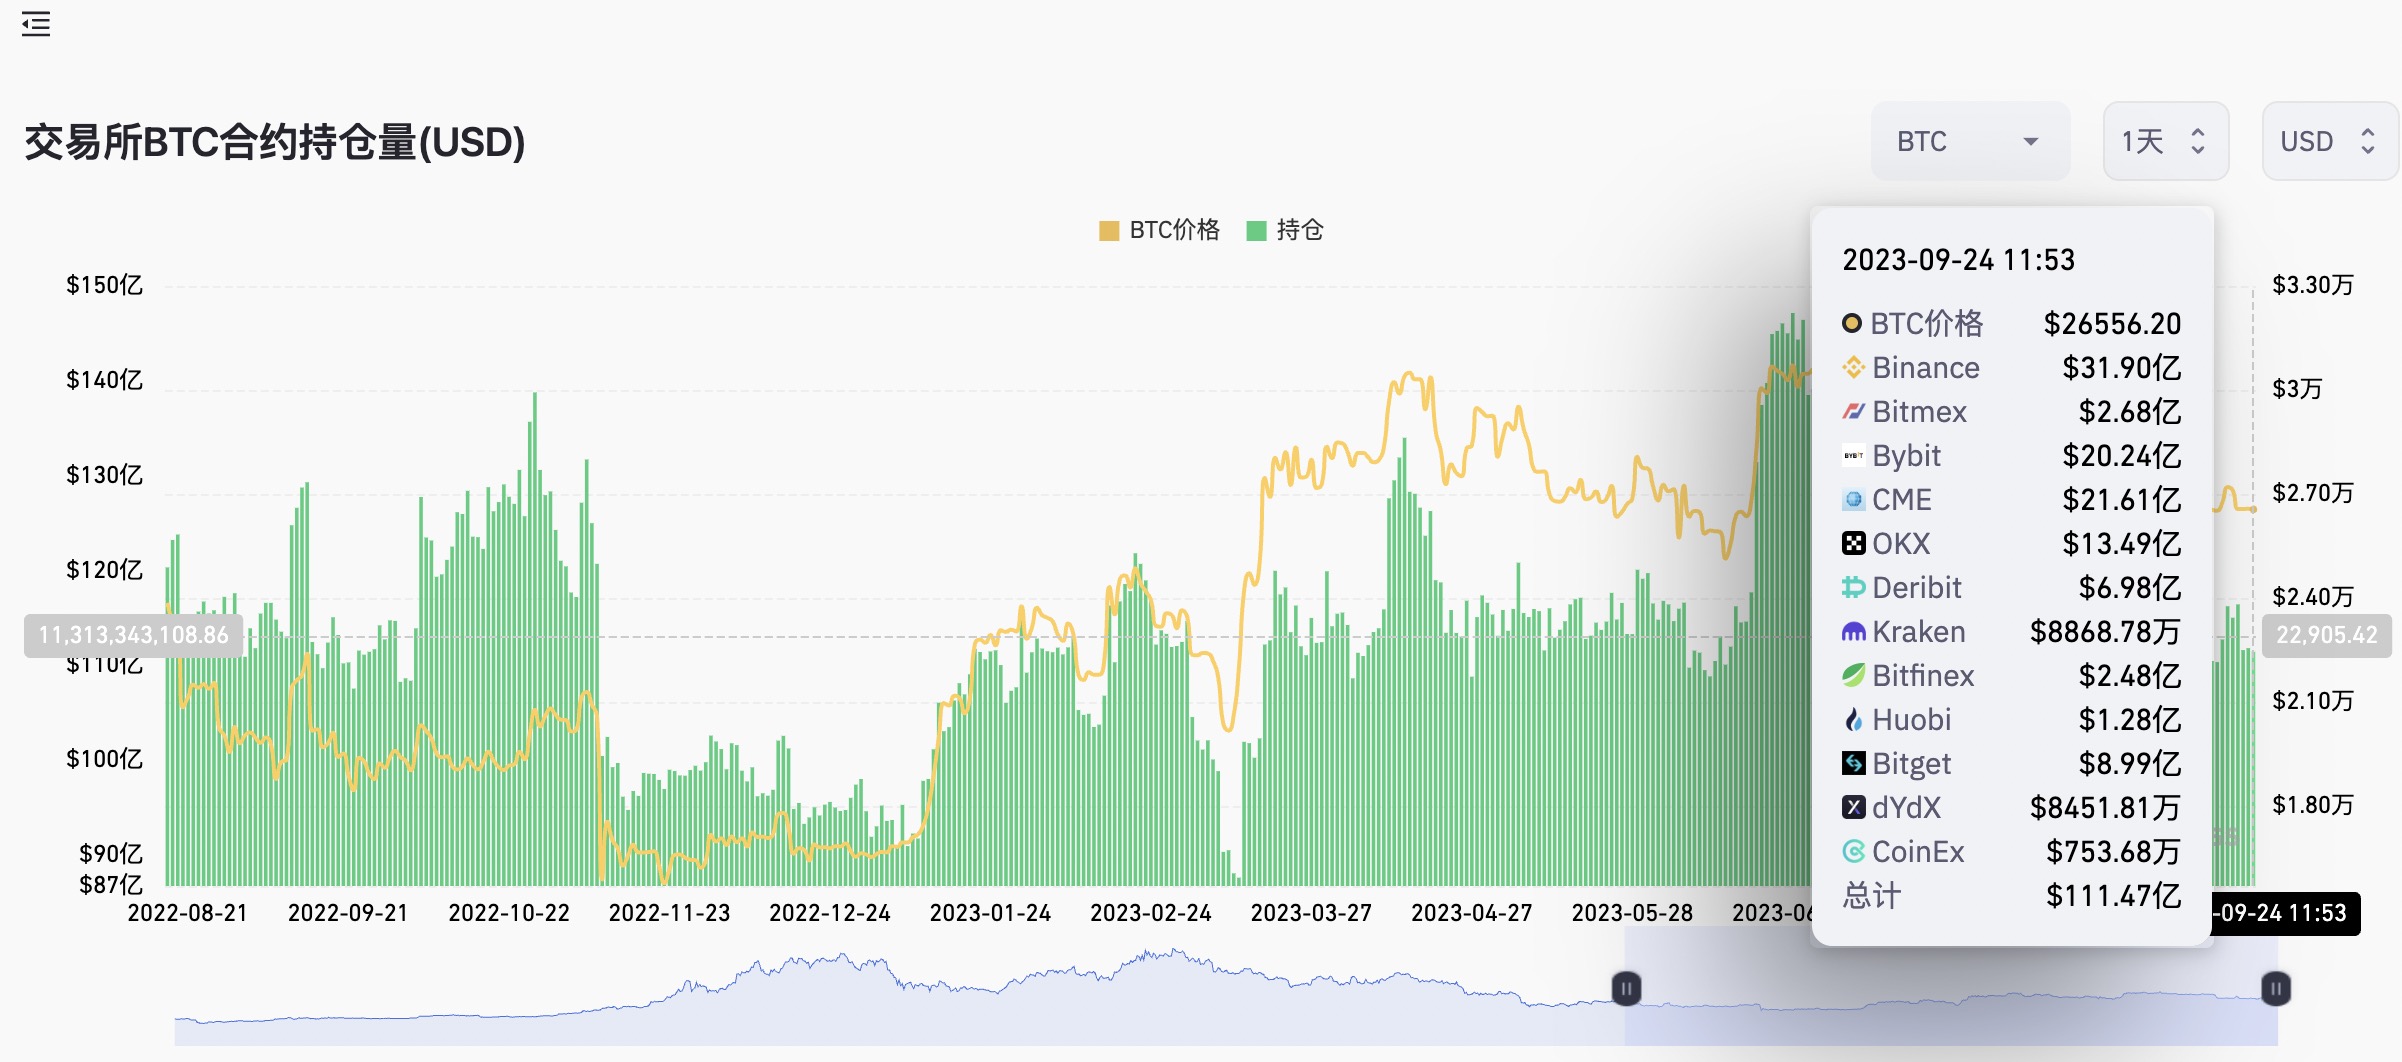
Task: Click the OKX logo icon
Action: (1853, 544)
